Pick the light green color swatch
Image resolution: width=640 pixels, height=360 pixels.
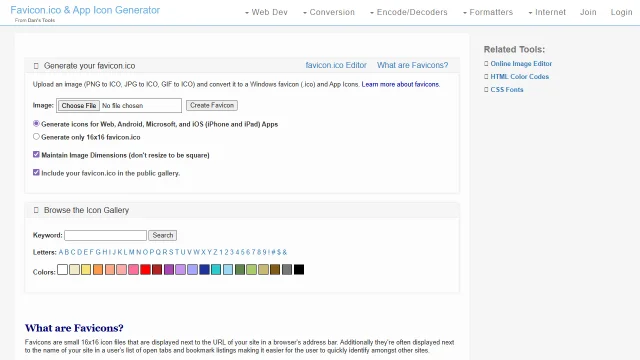click(252, 269)
